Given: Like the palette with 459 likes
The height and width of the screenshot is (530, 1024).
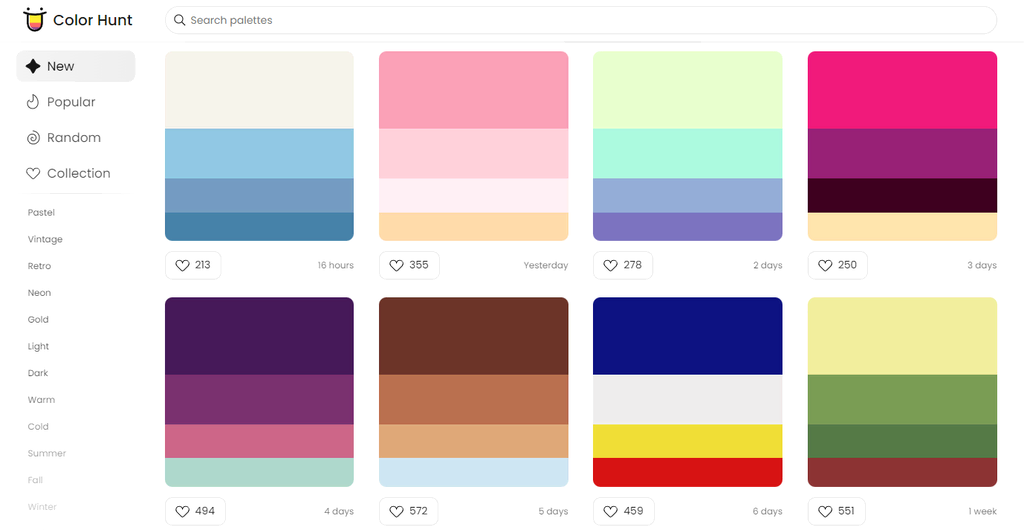Looking at the screenshot, I should point(624,511).
